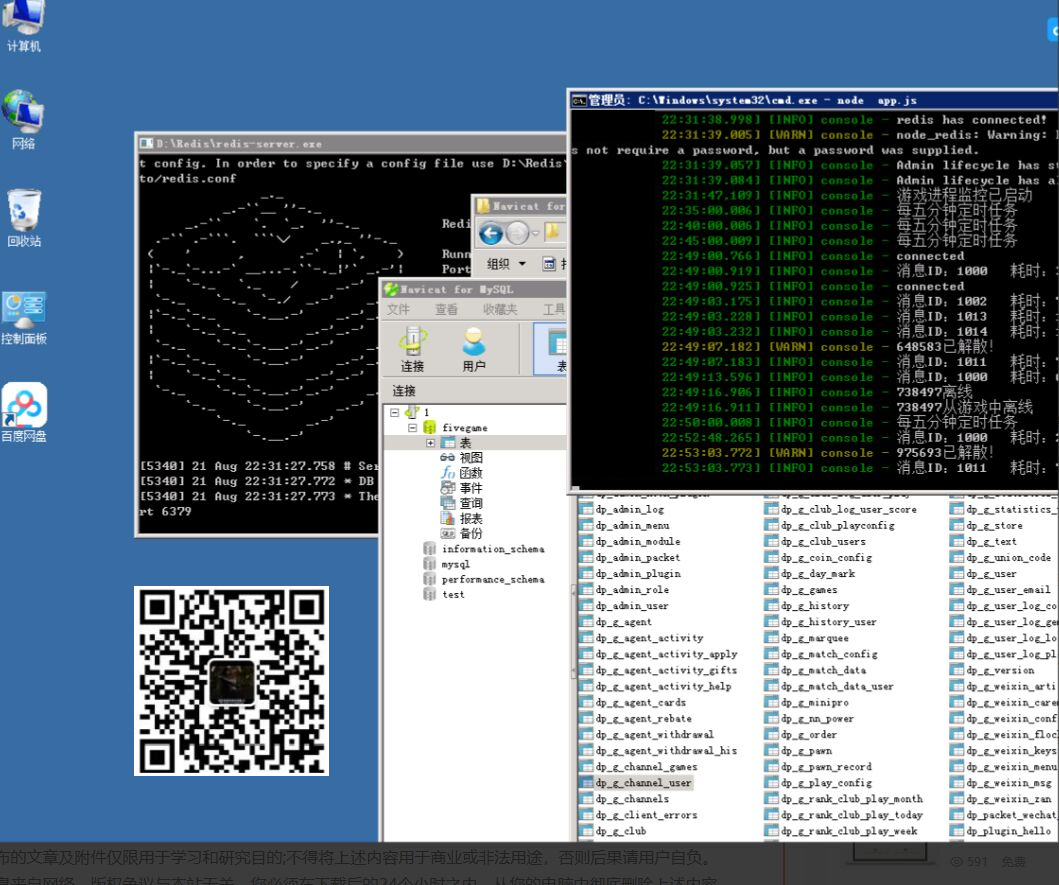Viewport: 1059px width, 885px height.
Task: Collapse the fivegame database node
Action: point(412,428)
